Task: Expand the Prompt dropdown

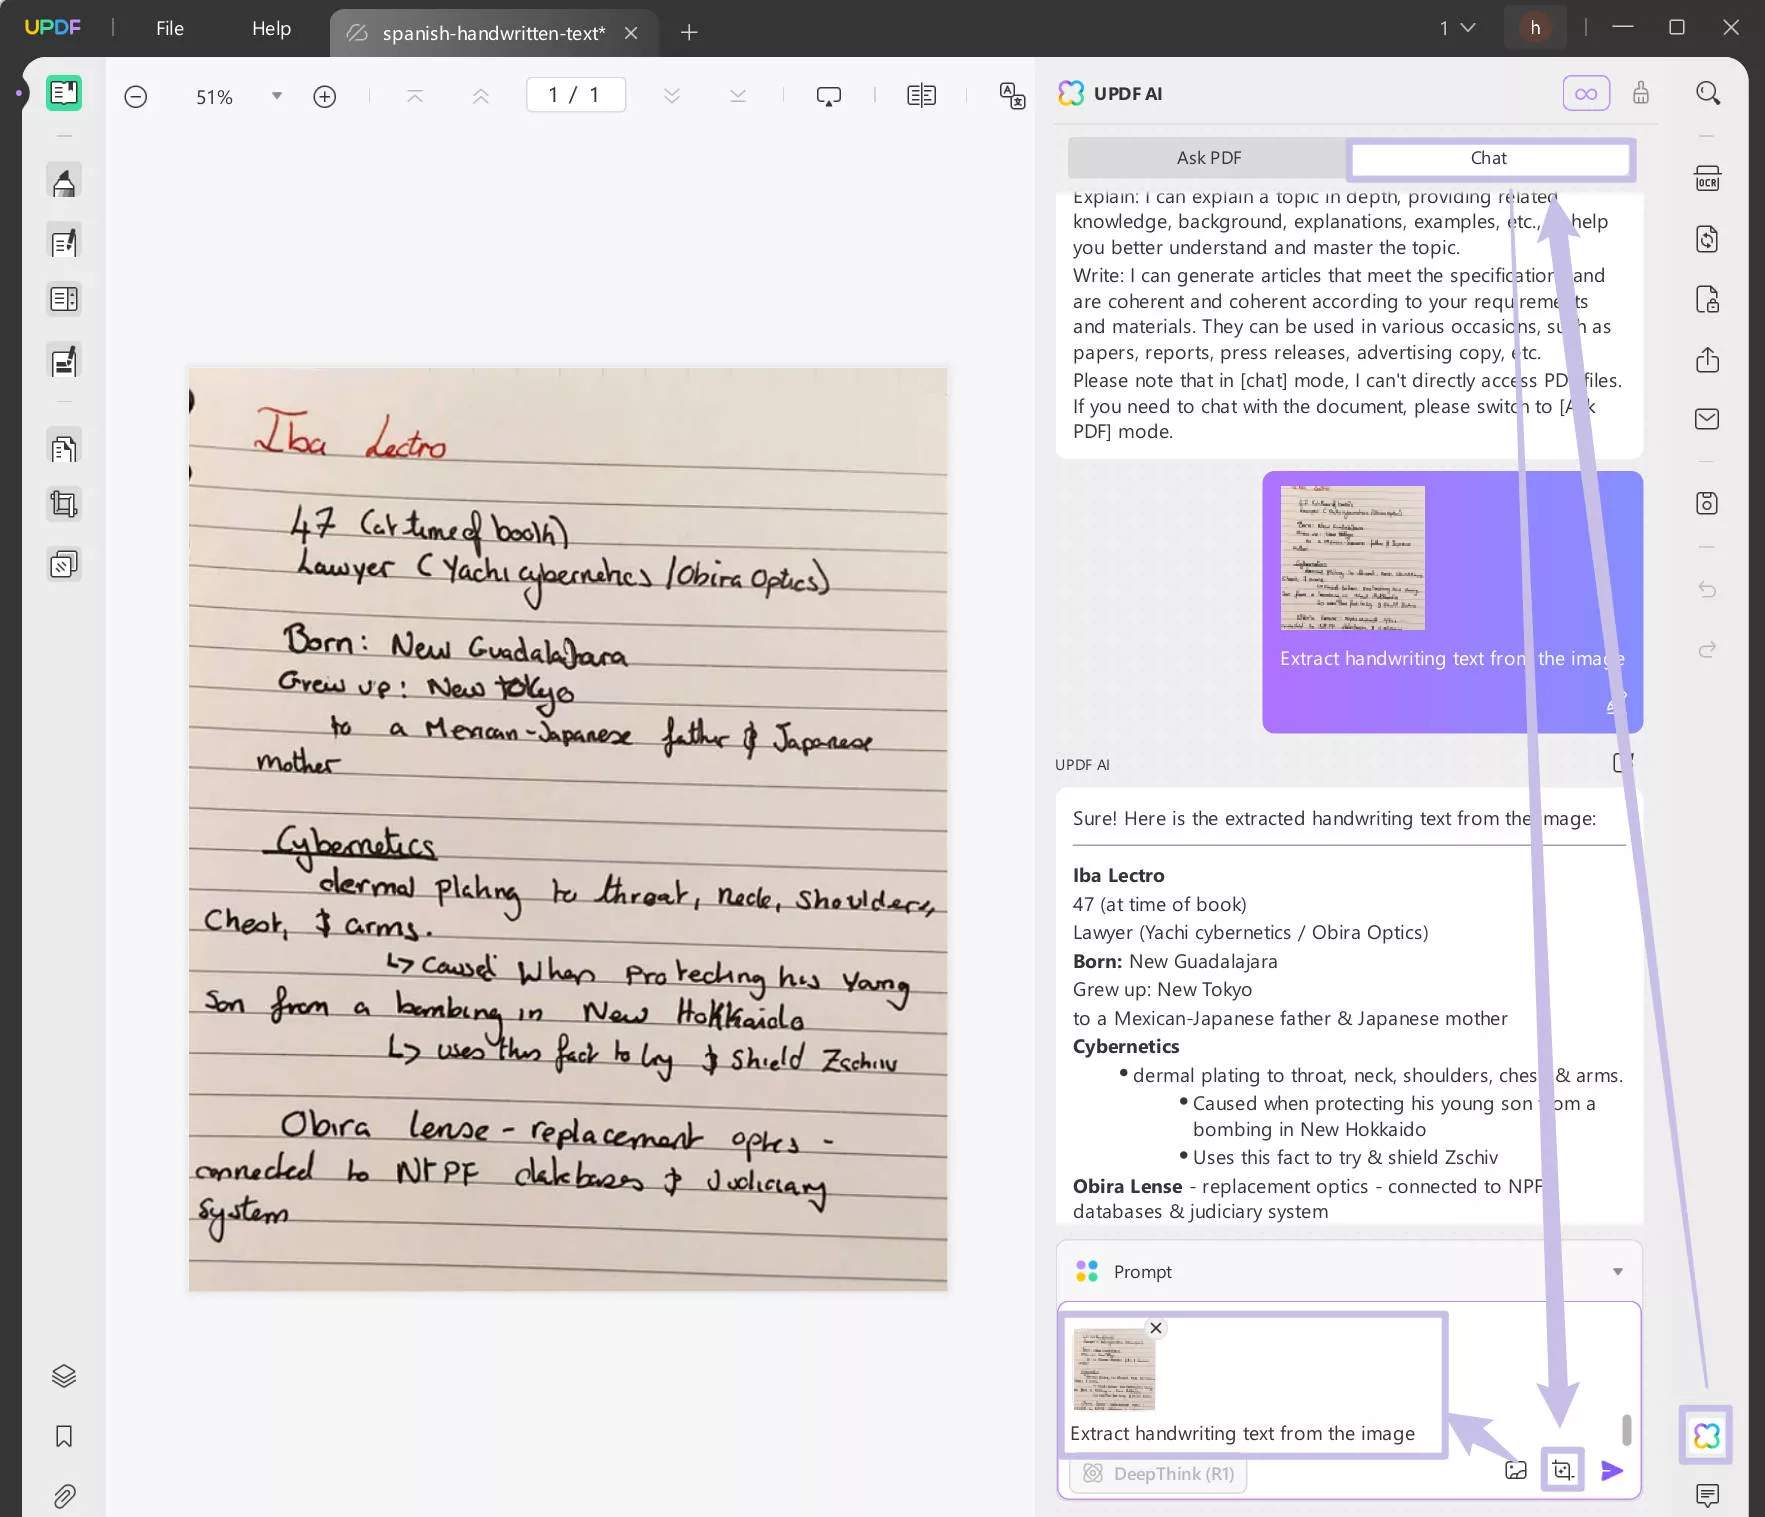Action: [1617, 1272]
